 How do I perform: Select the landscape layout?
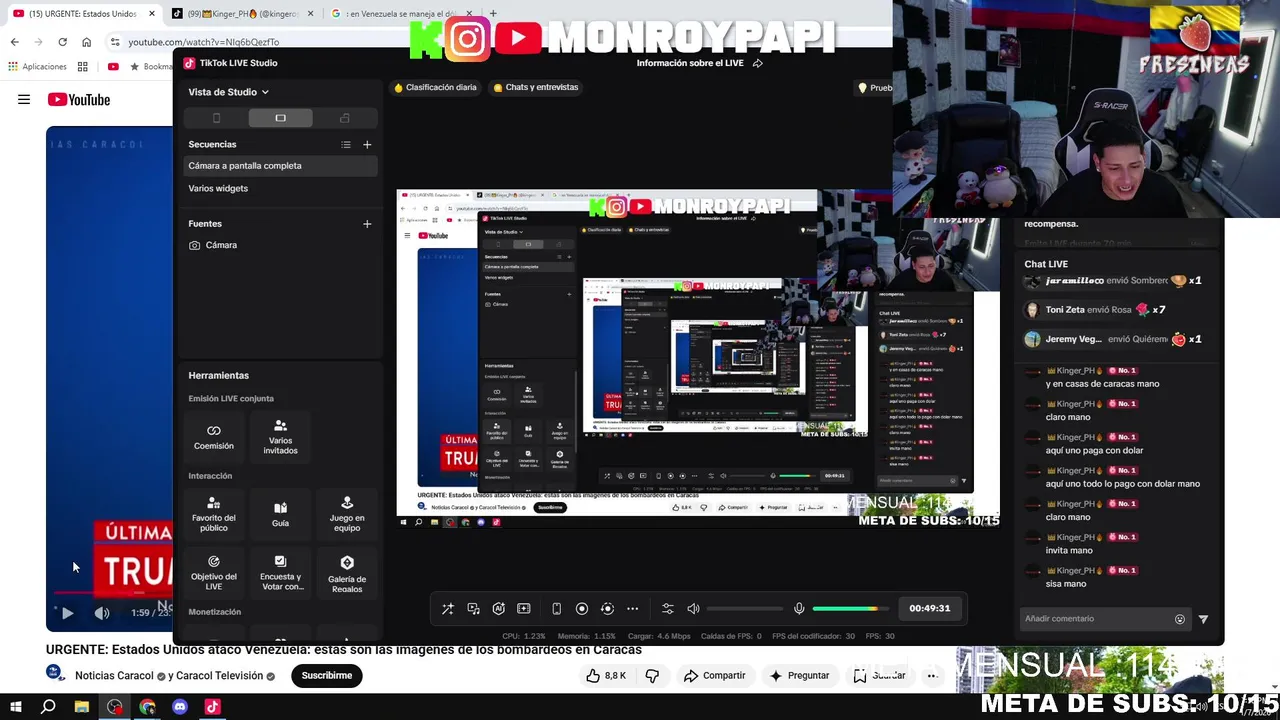(280, 118)
